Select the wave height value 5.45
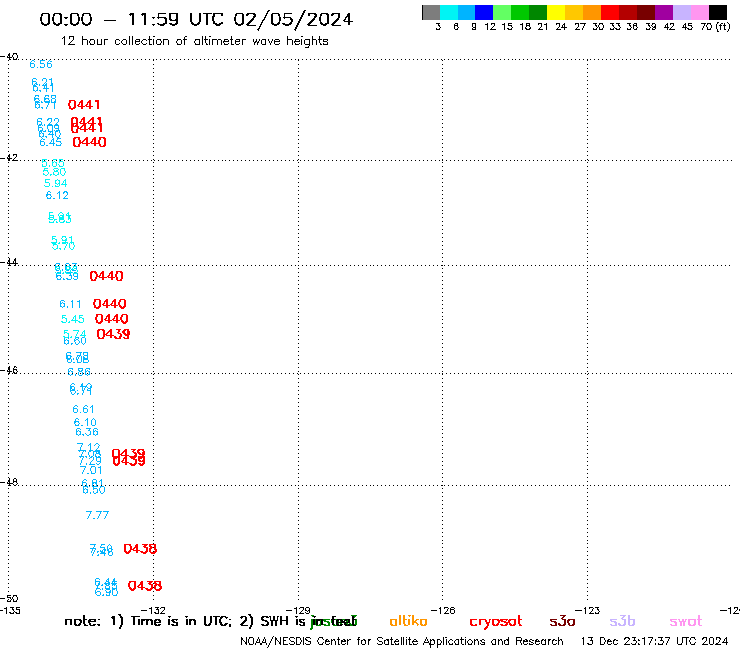 coord(73,320)
